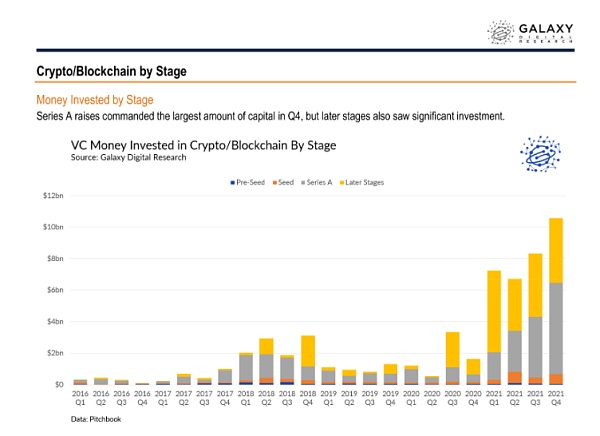600x436 pixels.
Task: Select the 2021 Q4 bar's gray segment
Action: pos(555,328)
